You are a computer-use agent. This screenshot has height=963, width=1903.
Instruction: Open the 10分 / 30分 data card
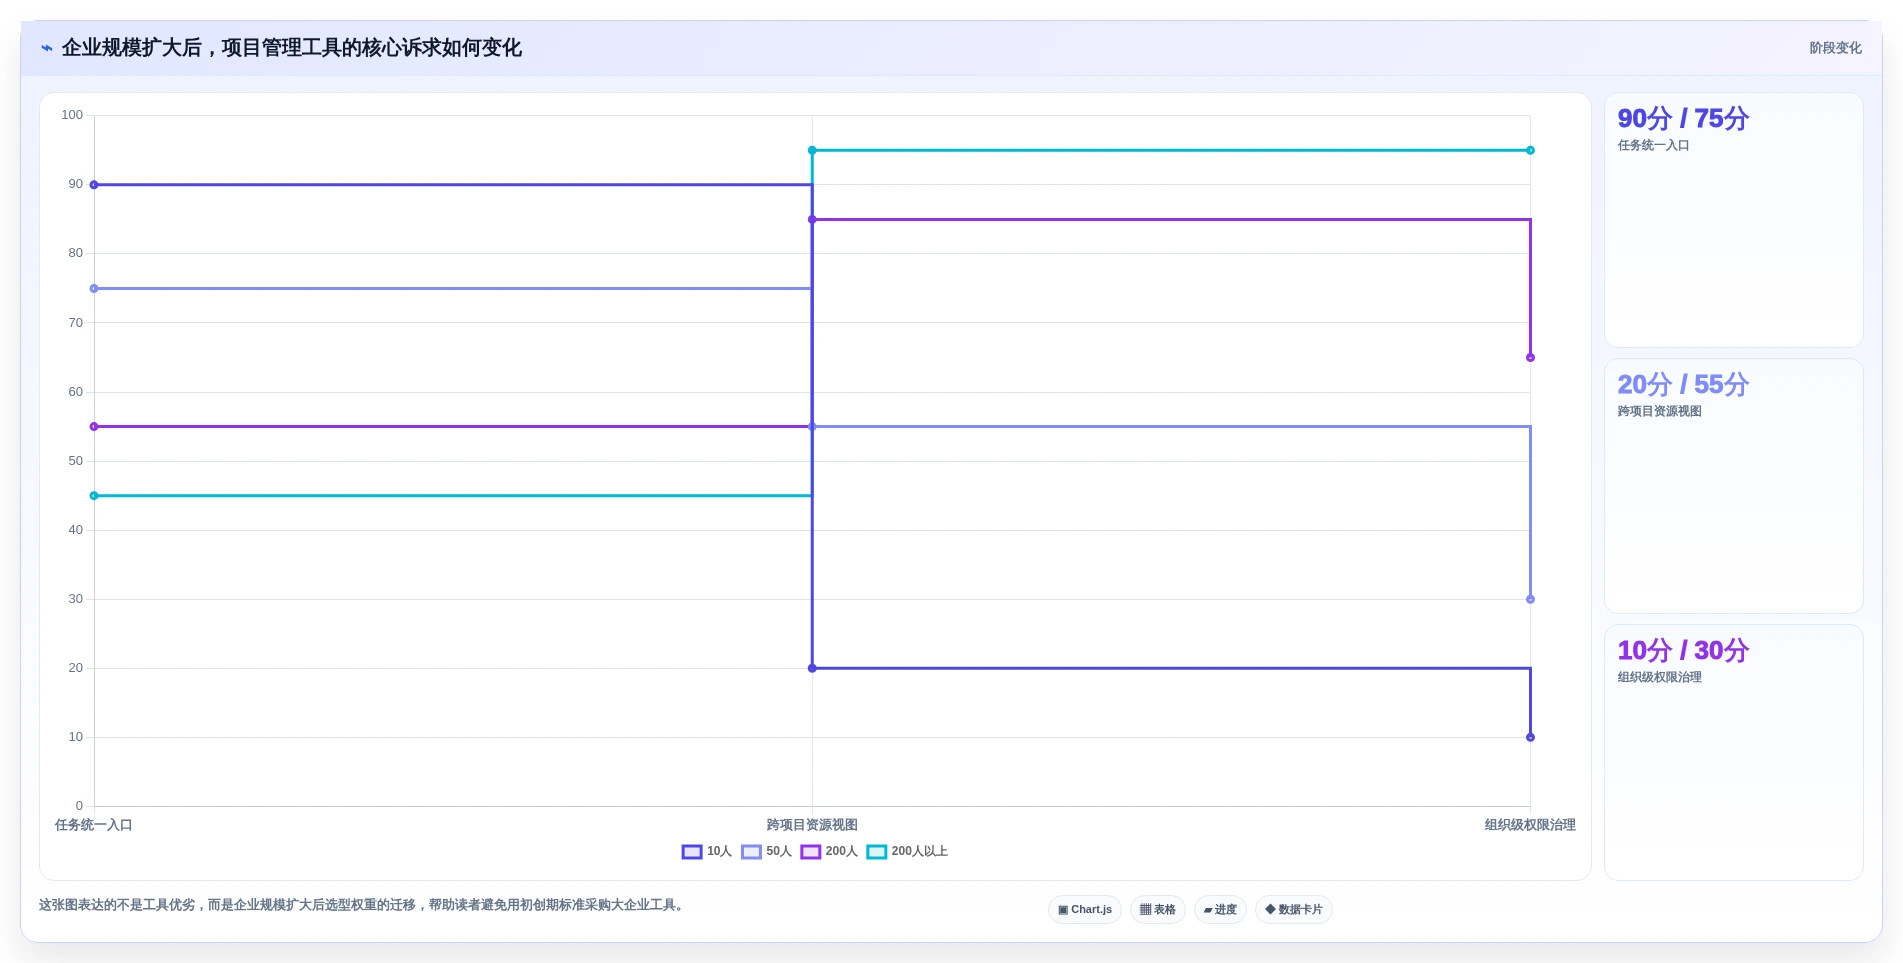pos(1734,752)
